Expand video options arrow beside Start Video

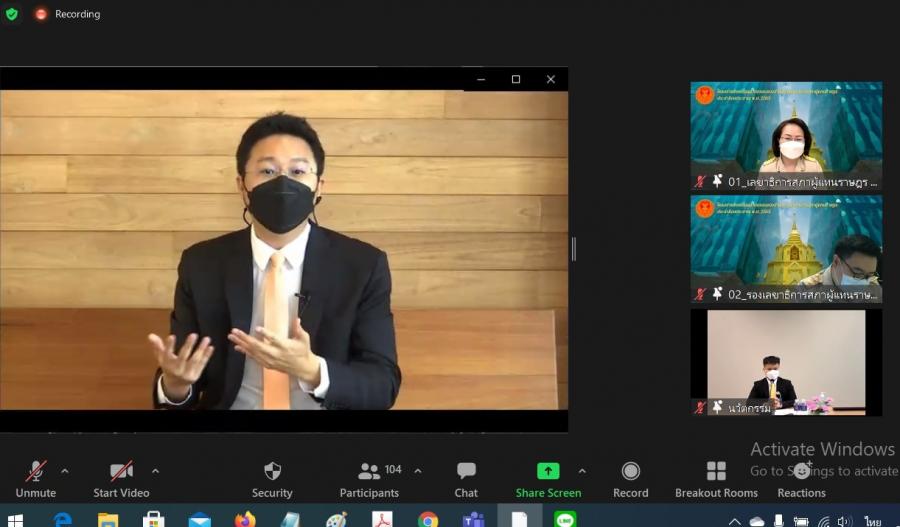click(155, 471)
